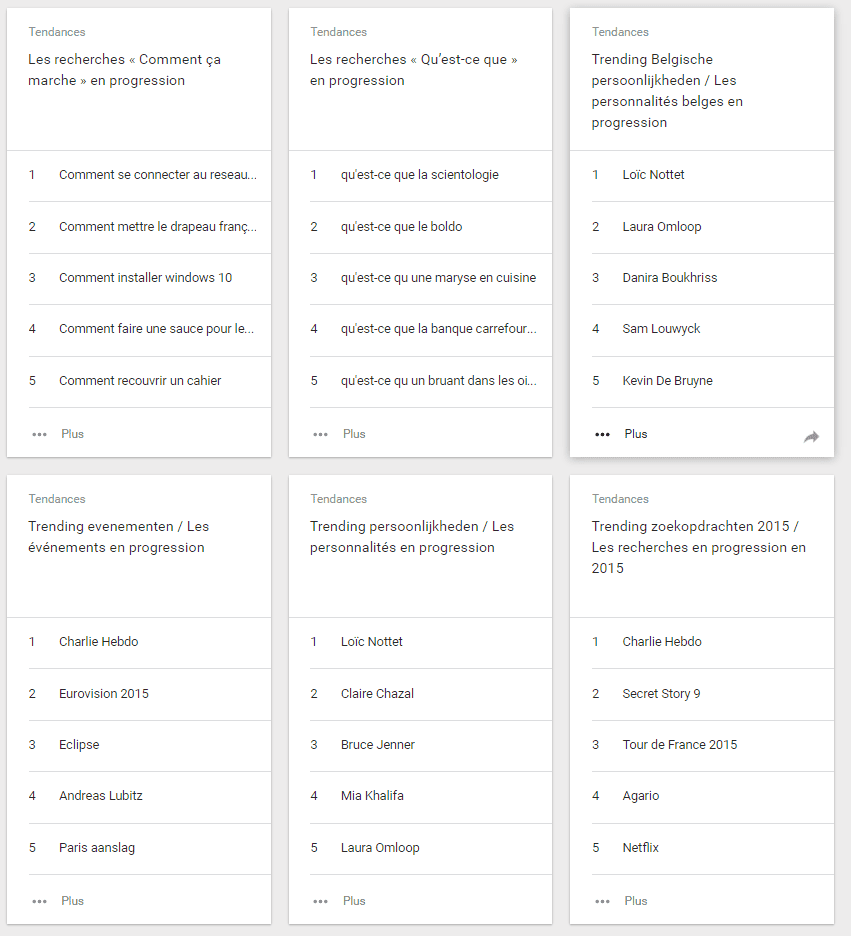The height and width of the screenshot is (936, 851).
Task: Click the ellipsis icon under Qu'est-ce que list
Action: 320,433
